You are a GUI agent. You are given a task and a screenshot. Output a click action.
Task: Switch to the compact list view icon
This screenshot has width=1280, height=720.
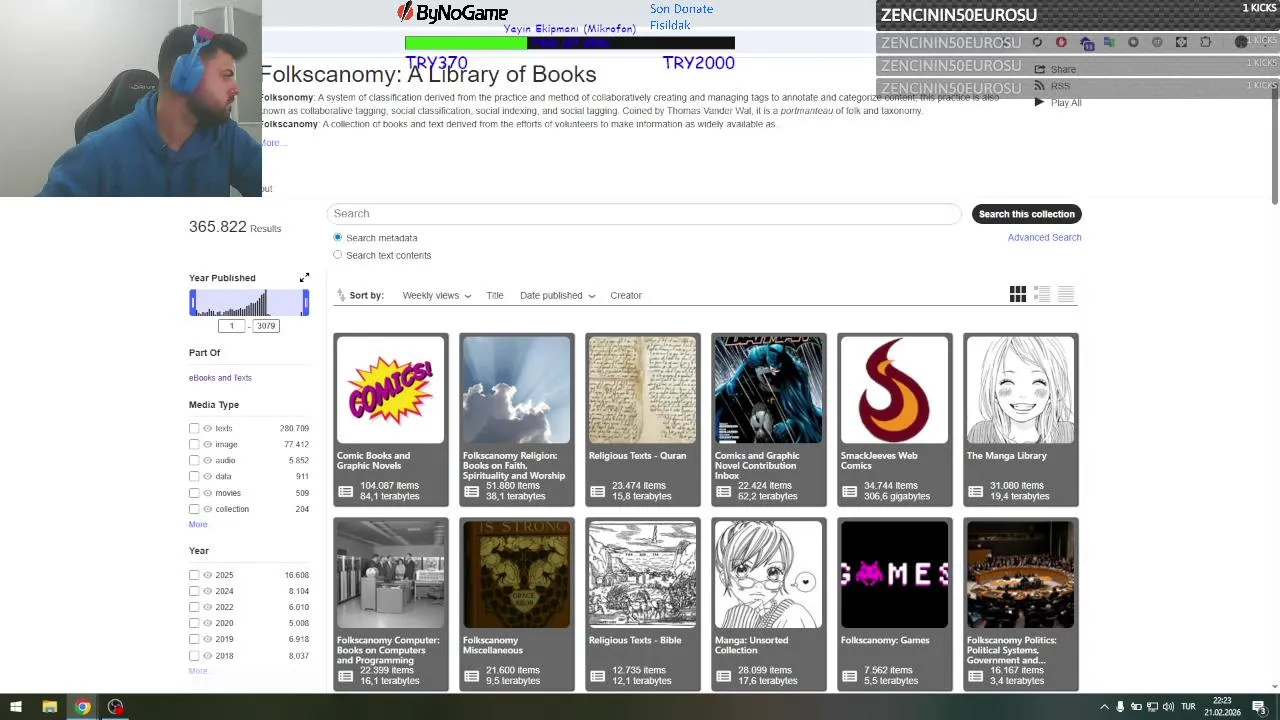point(1066,294)
